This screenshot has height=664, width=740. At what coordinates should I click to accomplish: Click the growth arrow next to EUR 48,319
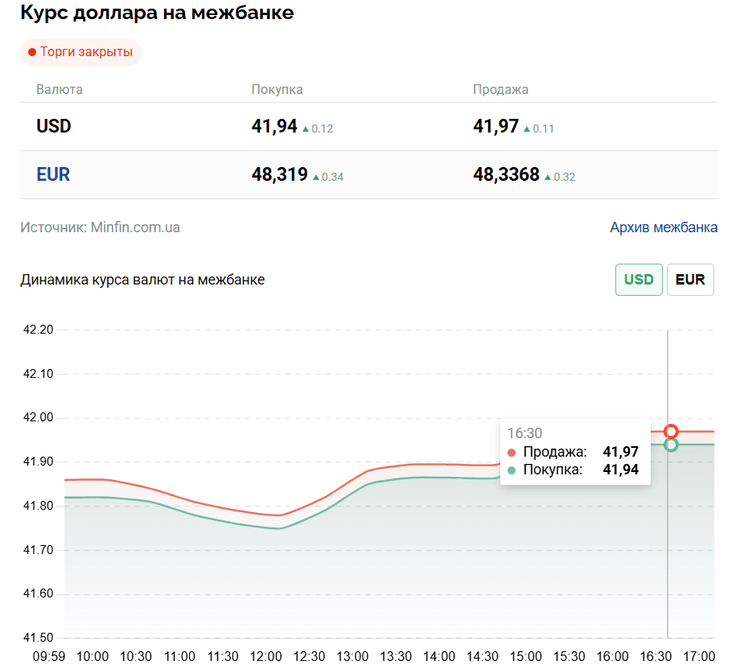pyautogui.click(x=316, y=177)
